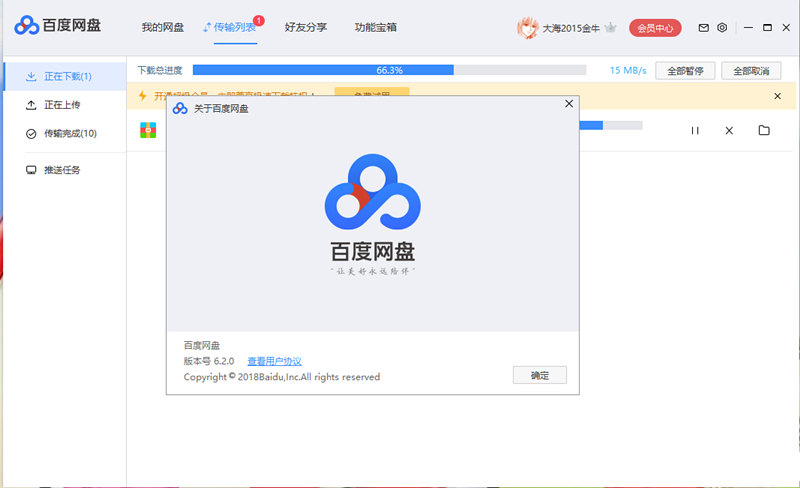The width and height of the screenshot is (800, 488).
Task: Click the small logo in dialog title
Action: [x=180, y=108]
